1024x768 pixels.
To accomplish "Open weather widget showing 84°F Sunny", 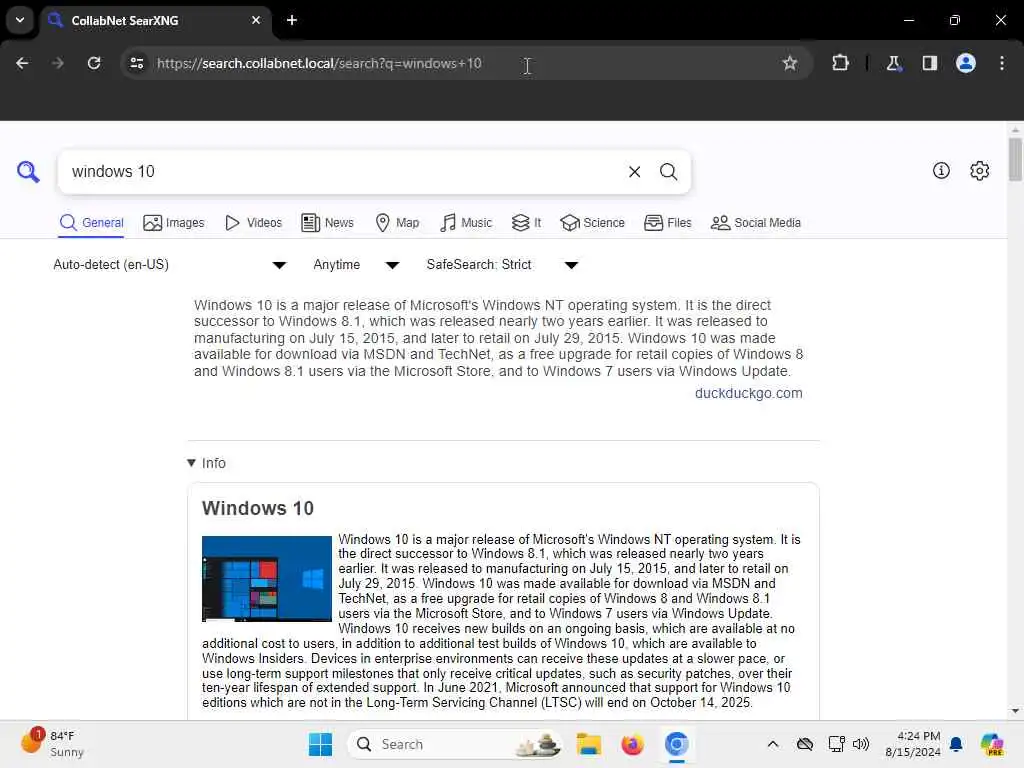I will pyautogui.click(x=54, y=744).
